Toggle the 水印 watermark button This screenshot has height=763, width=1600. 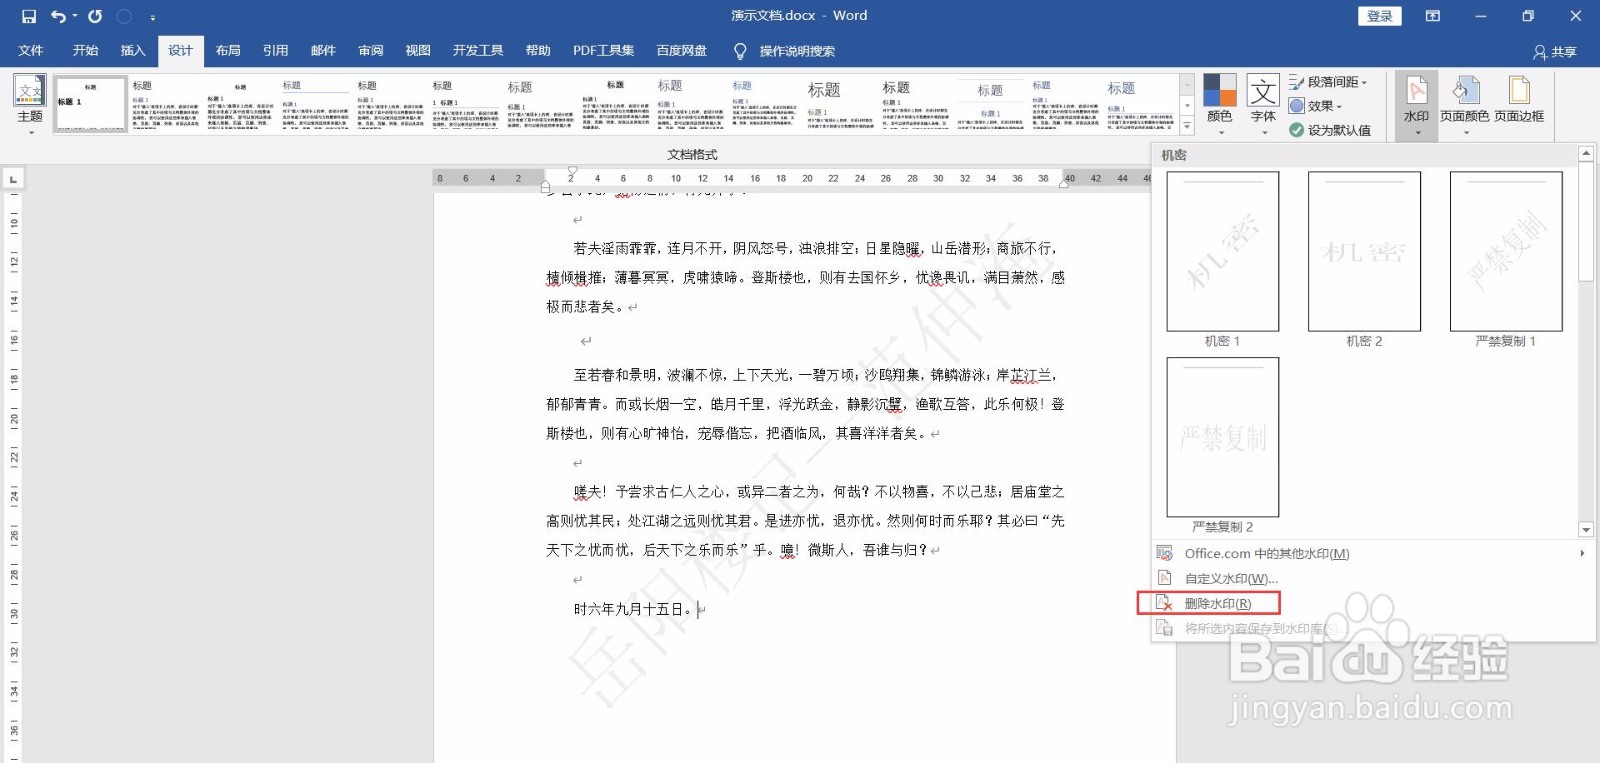(1416, 104)
